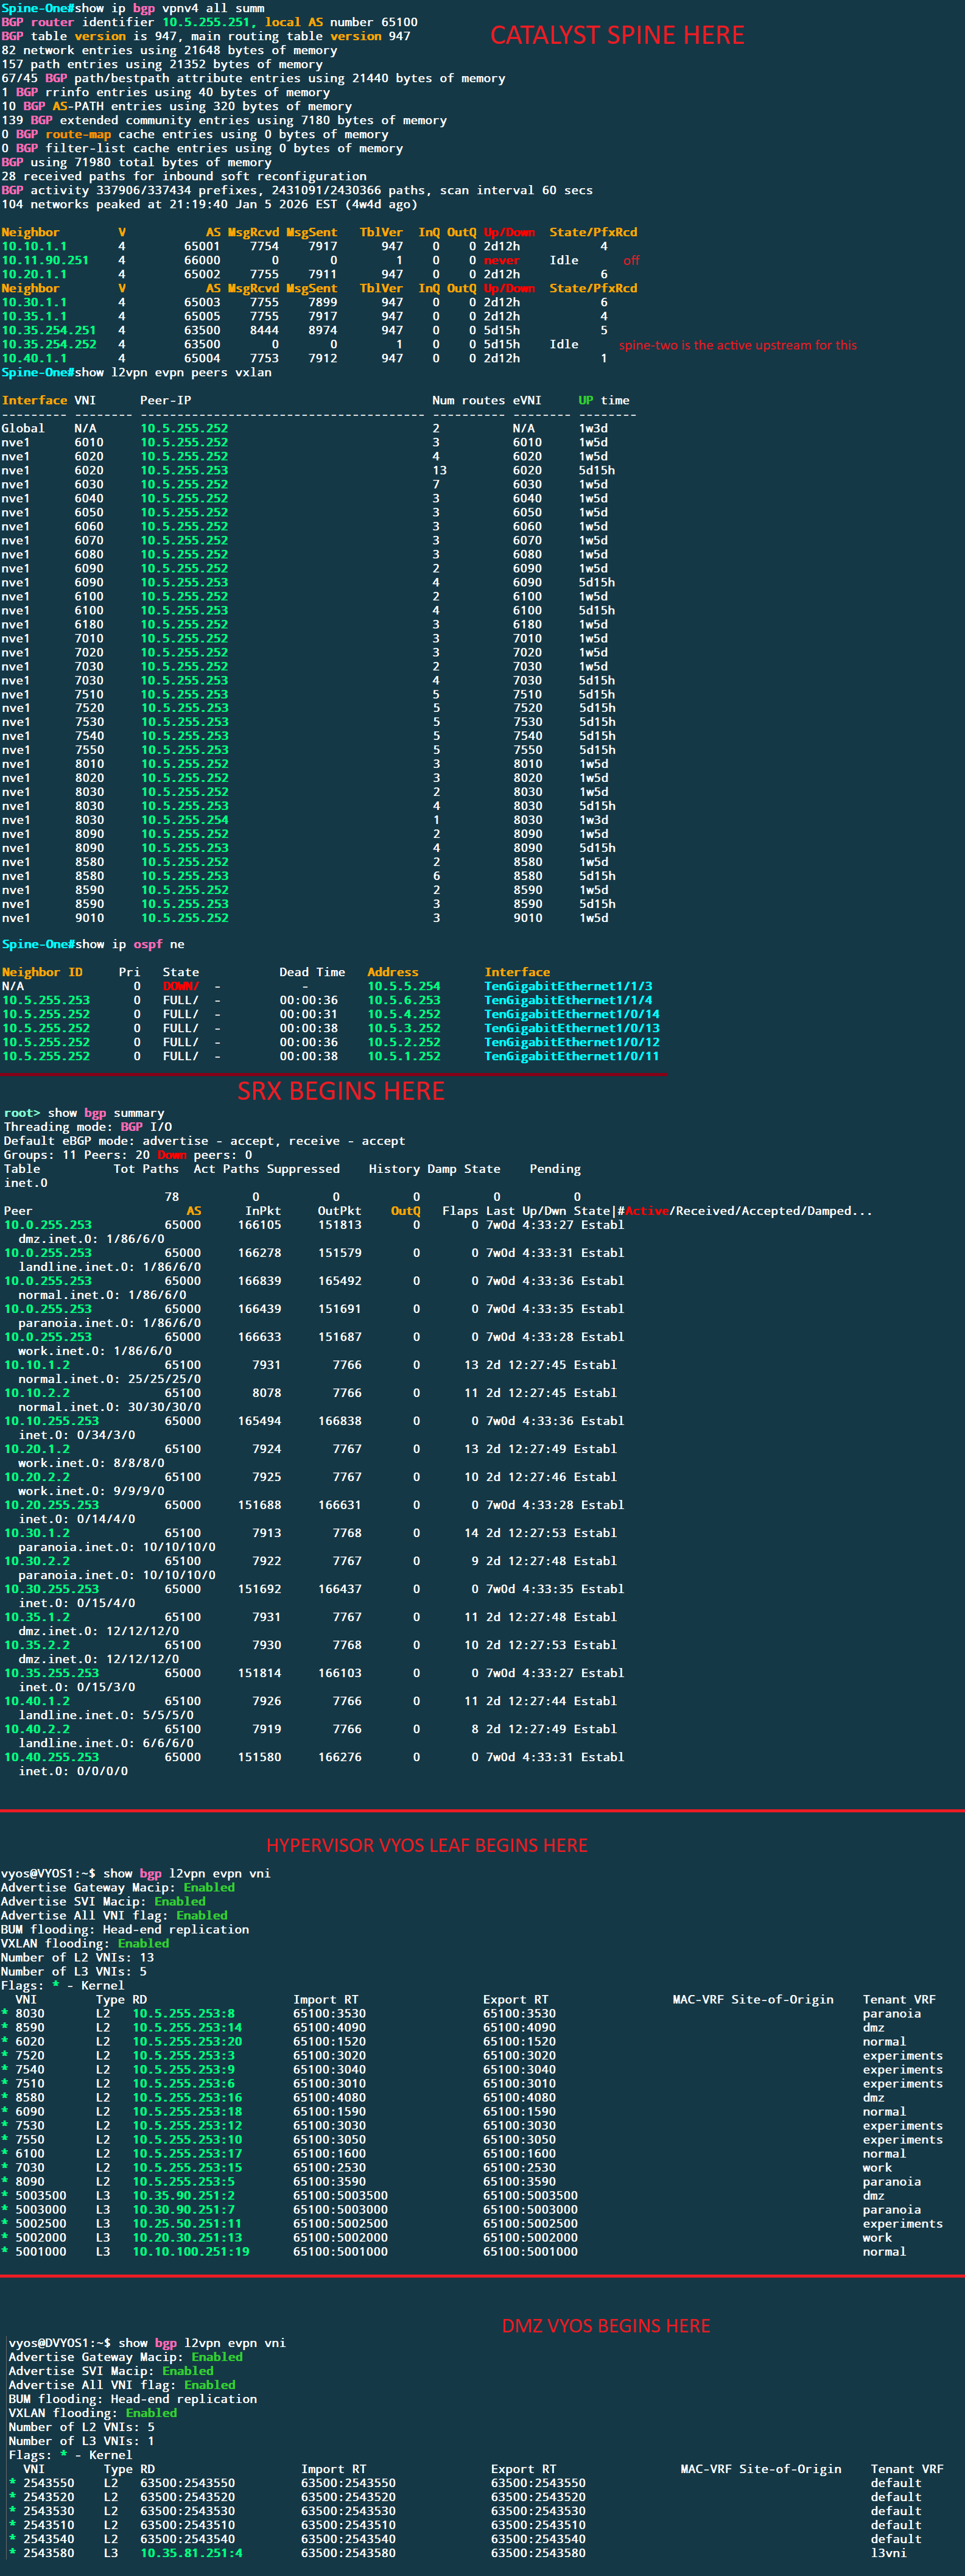Click SRX peer 10.35.1.2

(37, 1617)
